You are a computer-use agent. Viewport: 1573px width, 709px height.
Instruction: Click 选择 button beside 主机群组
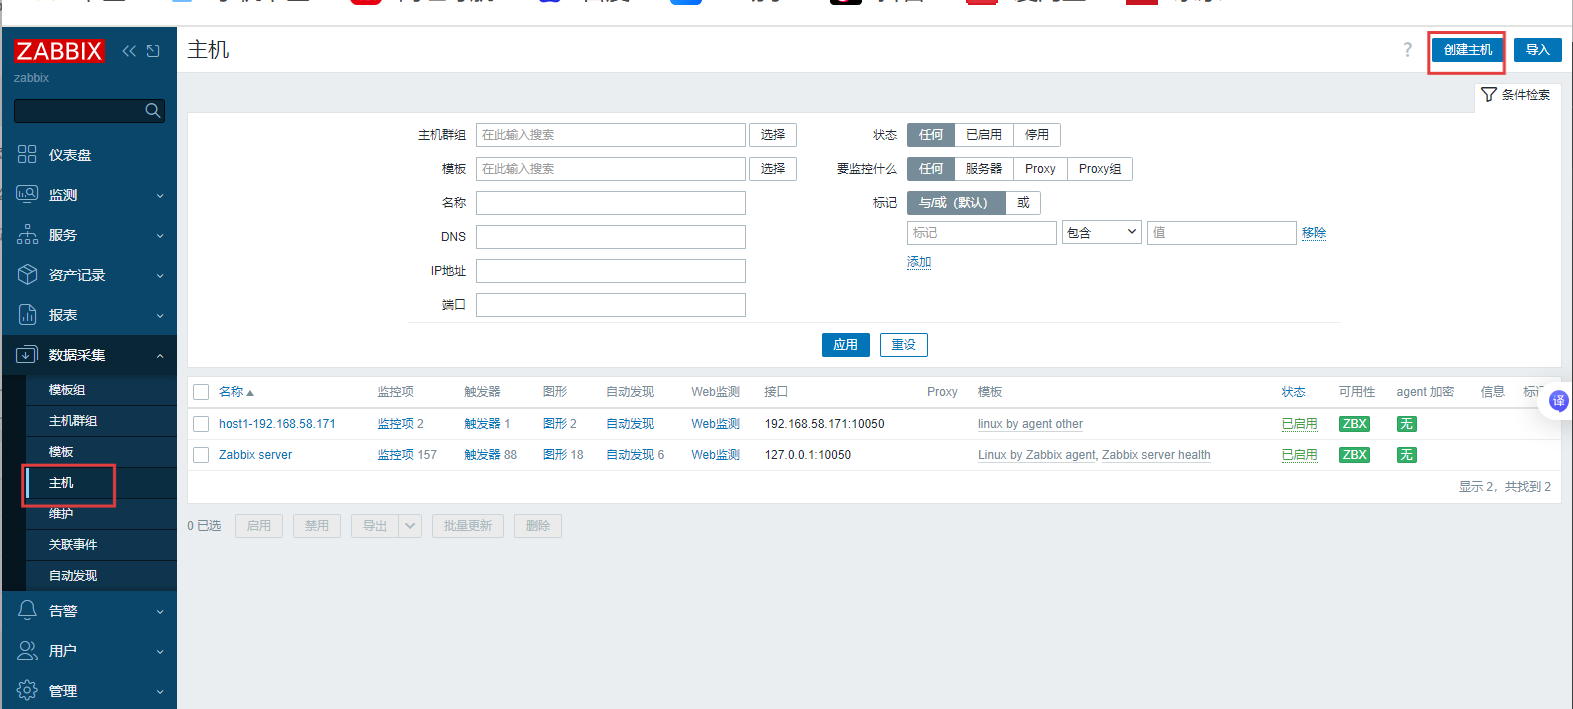(773, 135)
